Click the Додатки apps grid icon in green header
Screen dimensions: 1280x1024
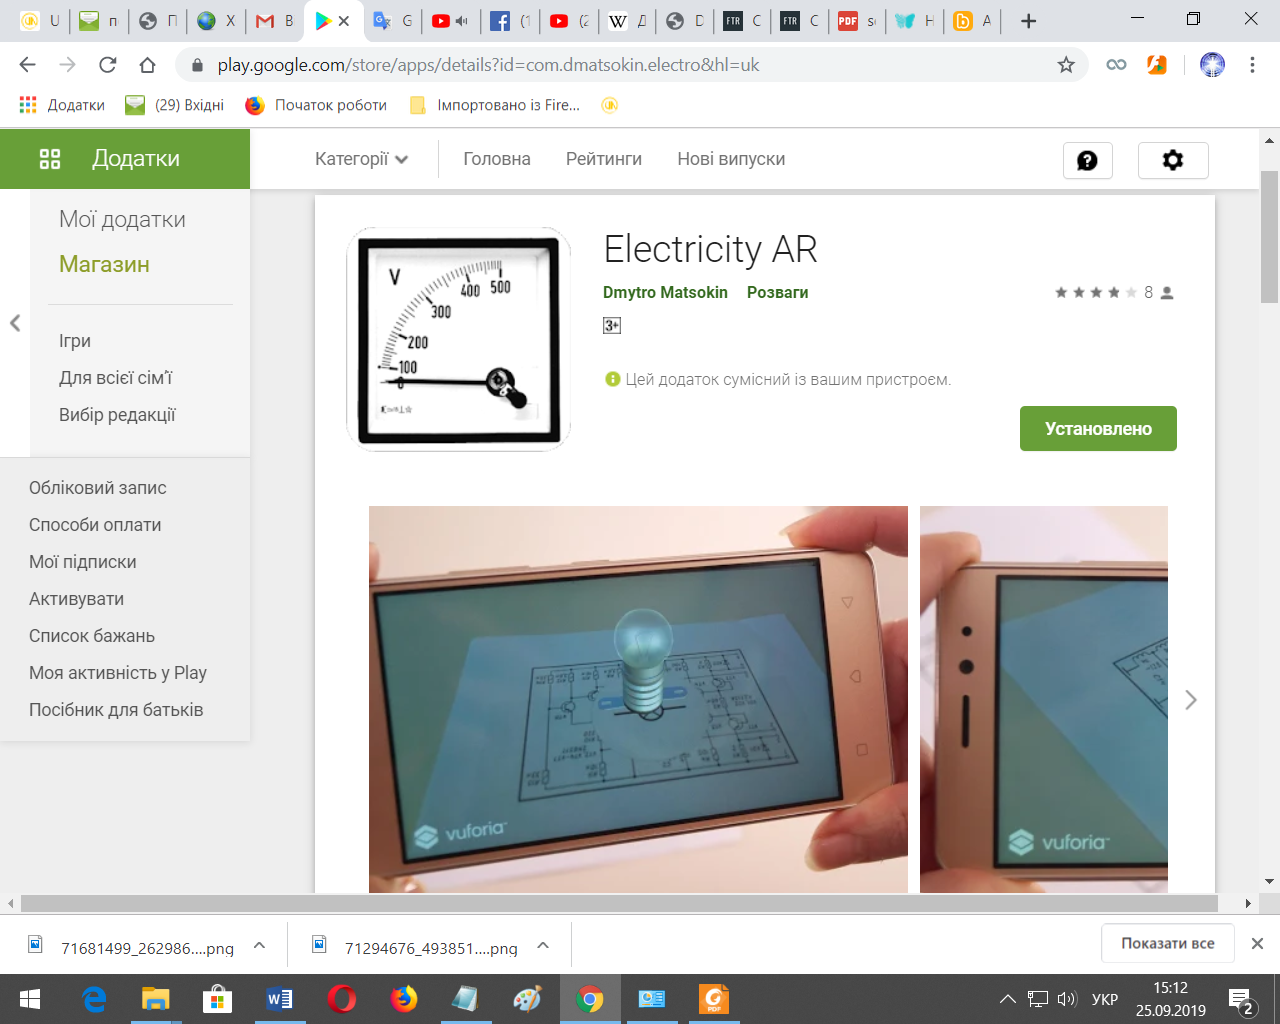50,158
